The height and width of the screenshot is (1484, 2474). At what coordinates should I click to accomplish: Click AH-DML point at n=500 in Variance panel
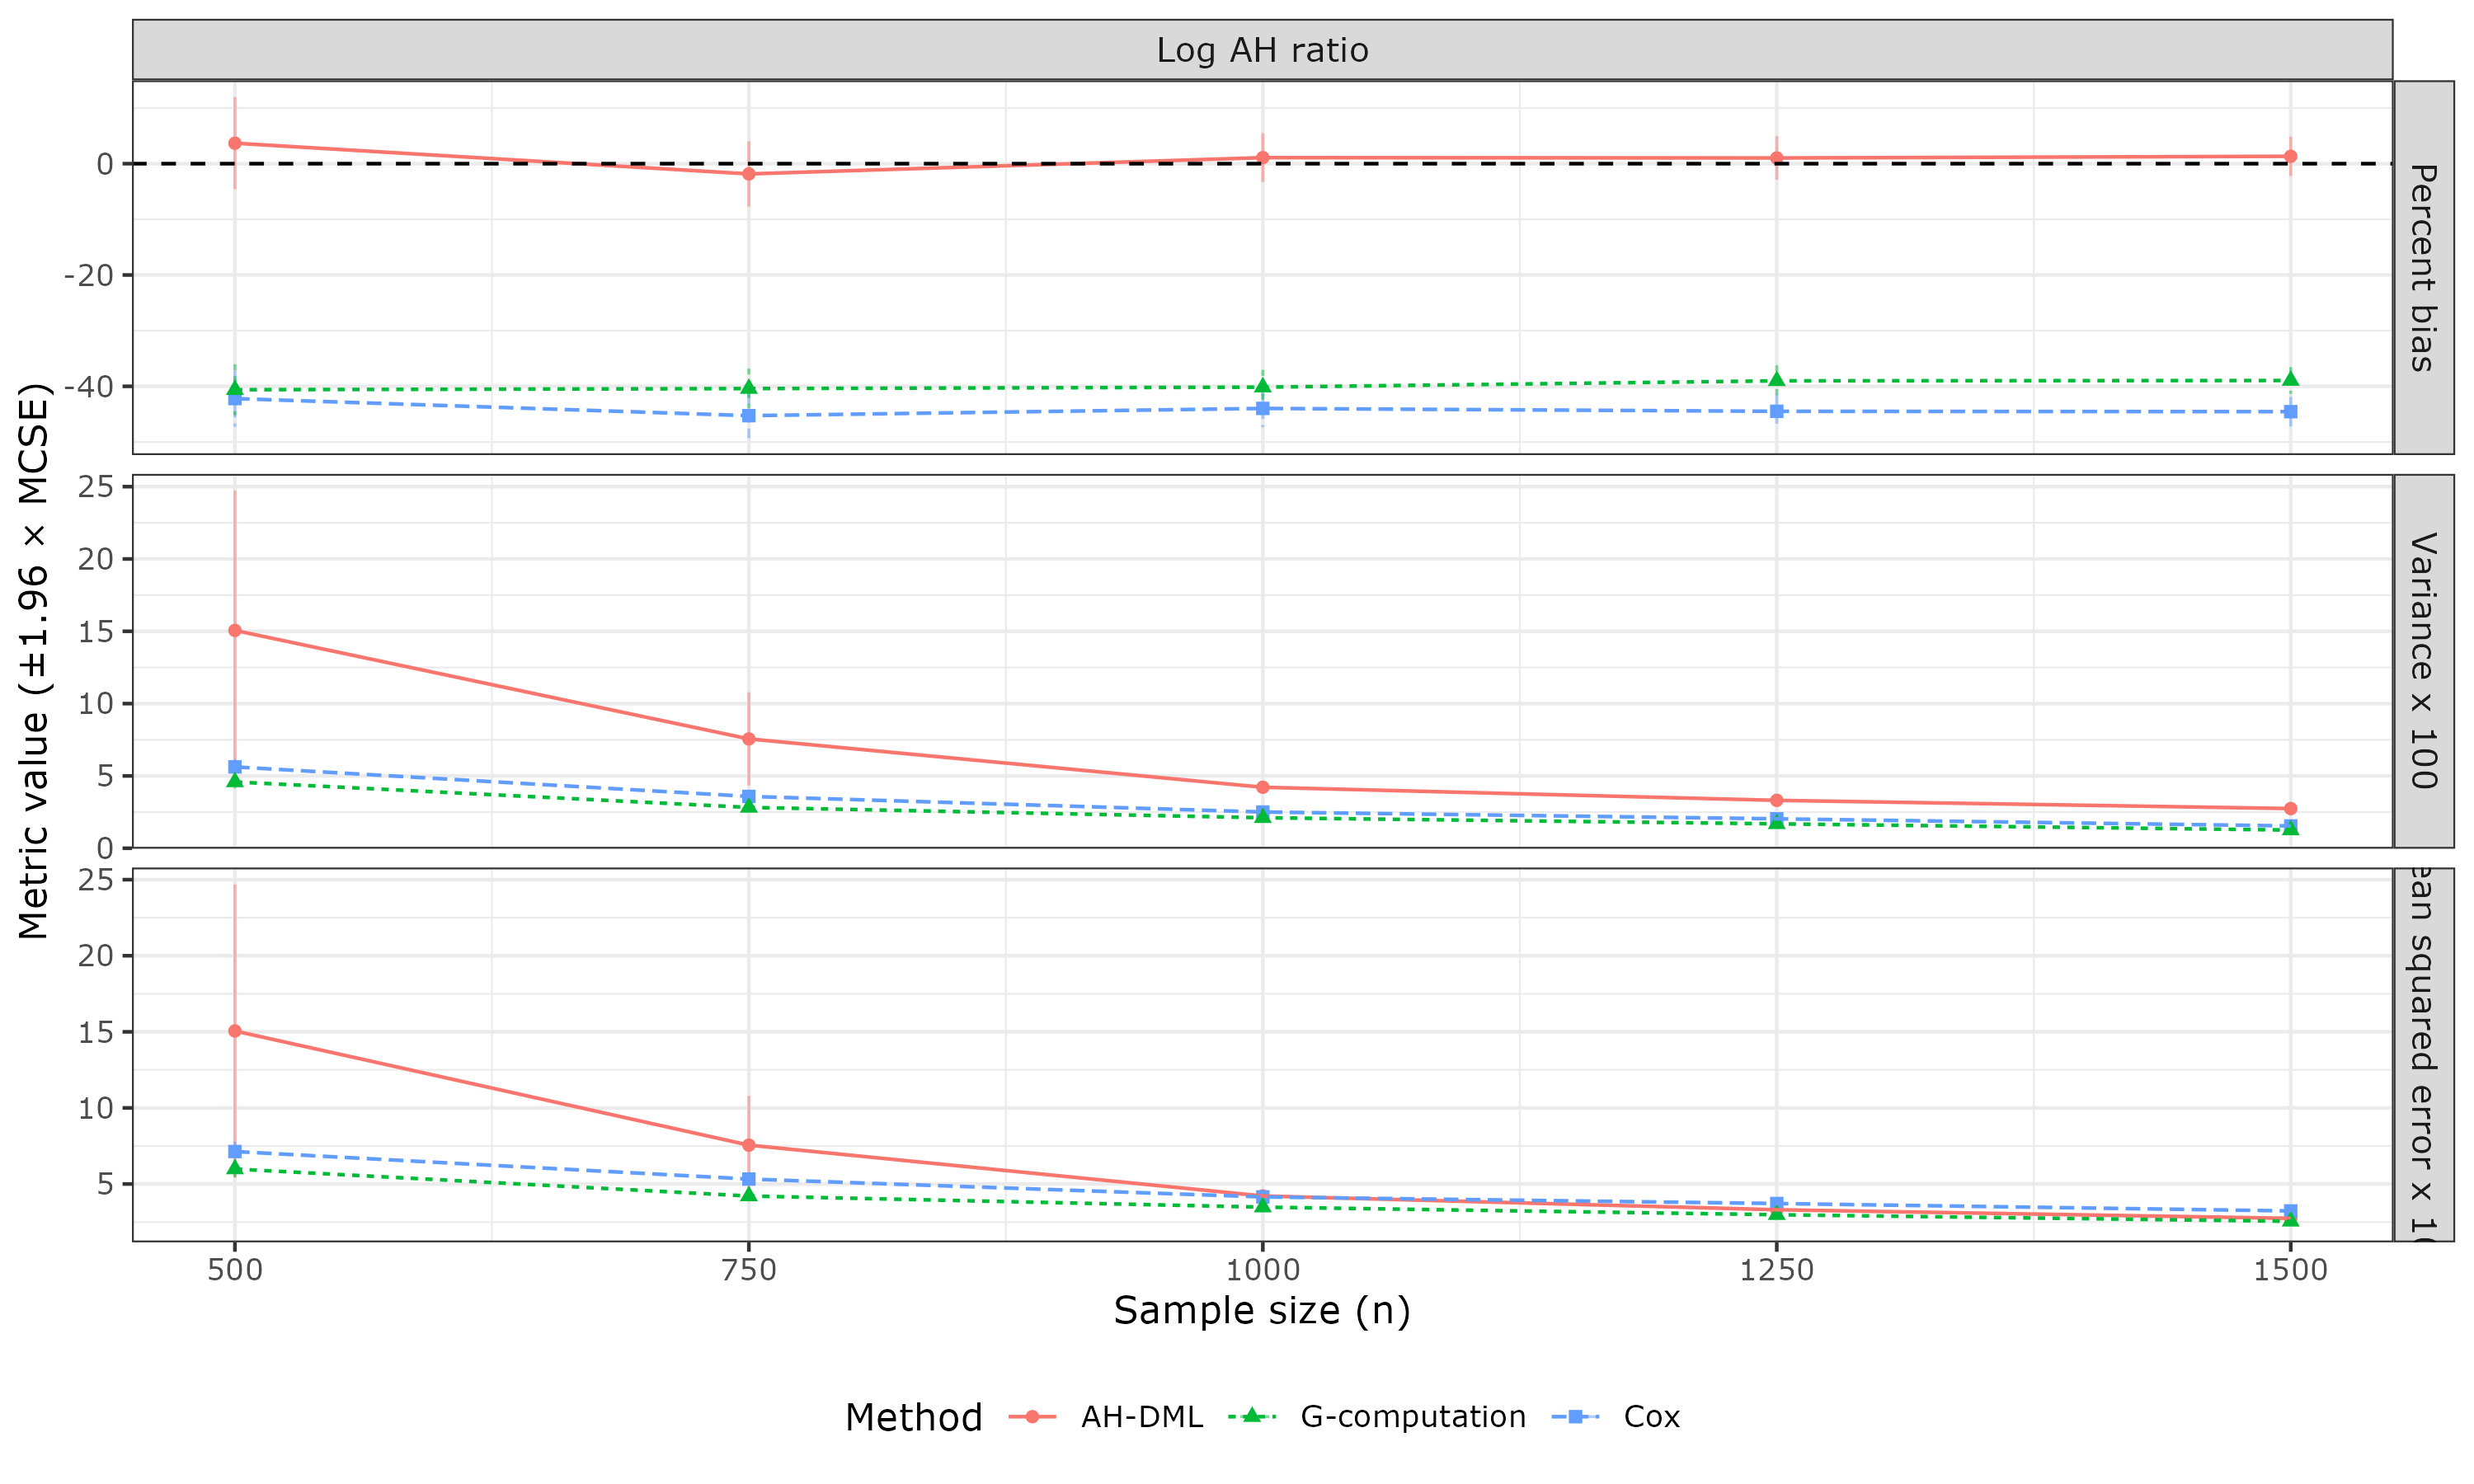click(x=235, y=631)
